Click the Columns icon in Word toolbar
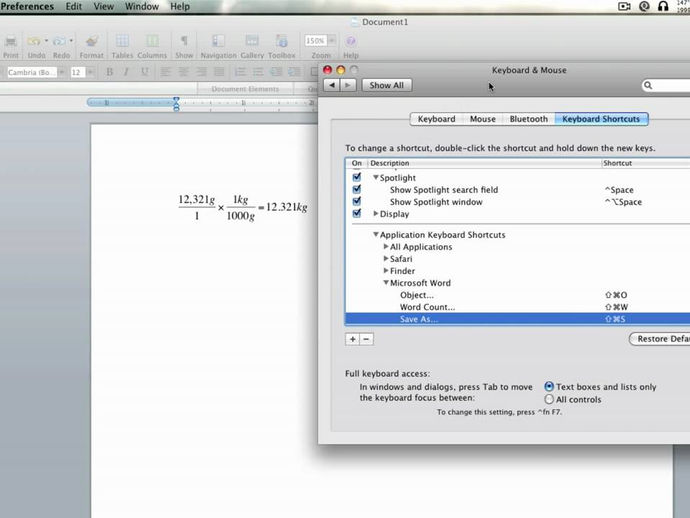This screenshot has width=690, height=518. 152,41
